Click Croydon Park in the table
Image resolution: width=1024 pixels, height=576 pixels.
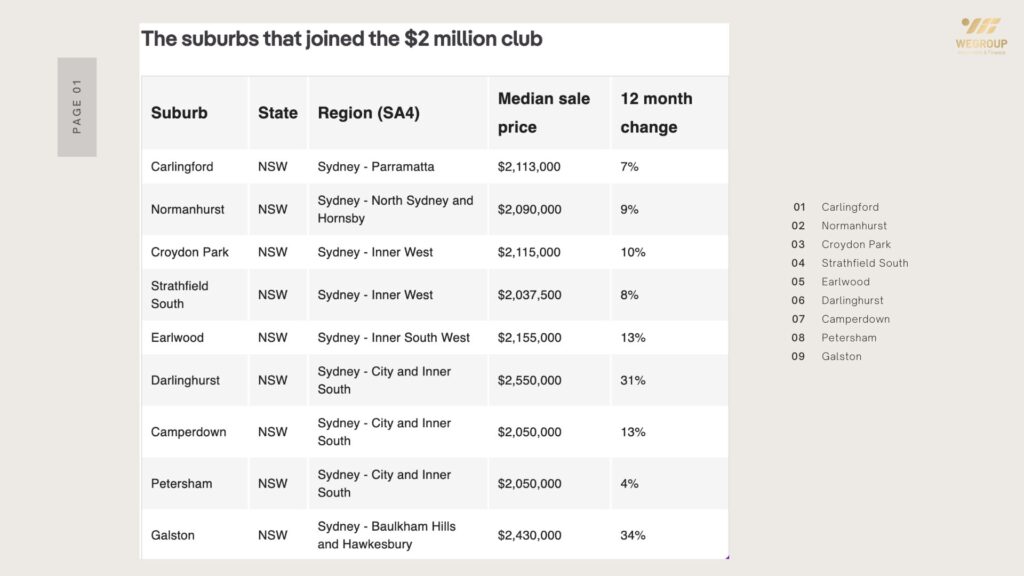pyautogui.click(x=190, y=253)
